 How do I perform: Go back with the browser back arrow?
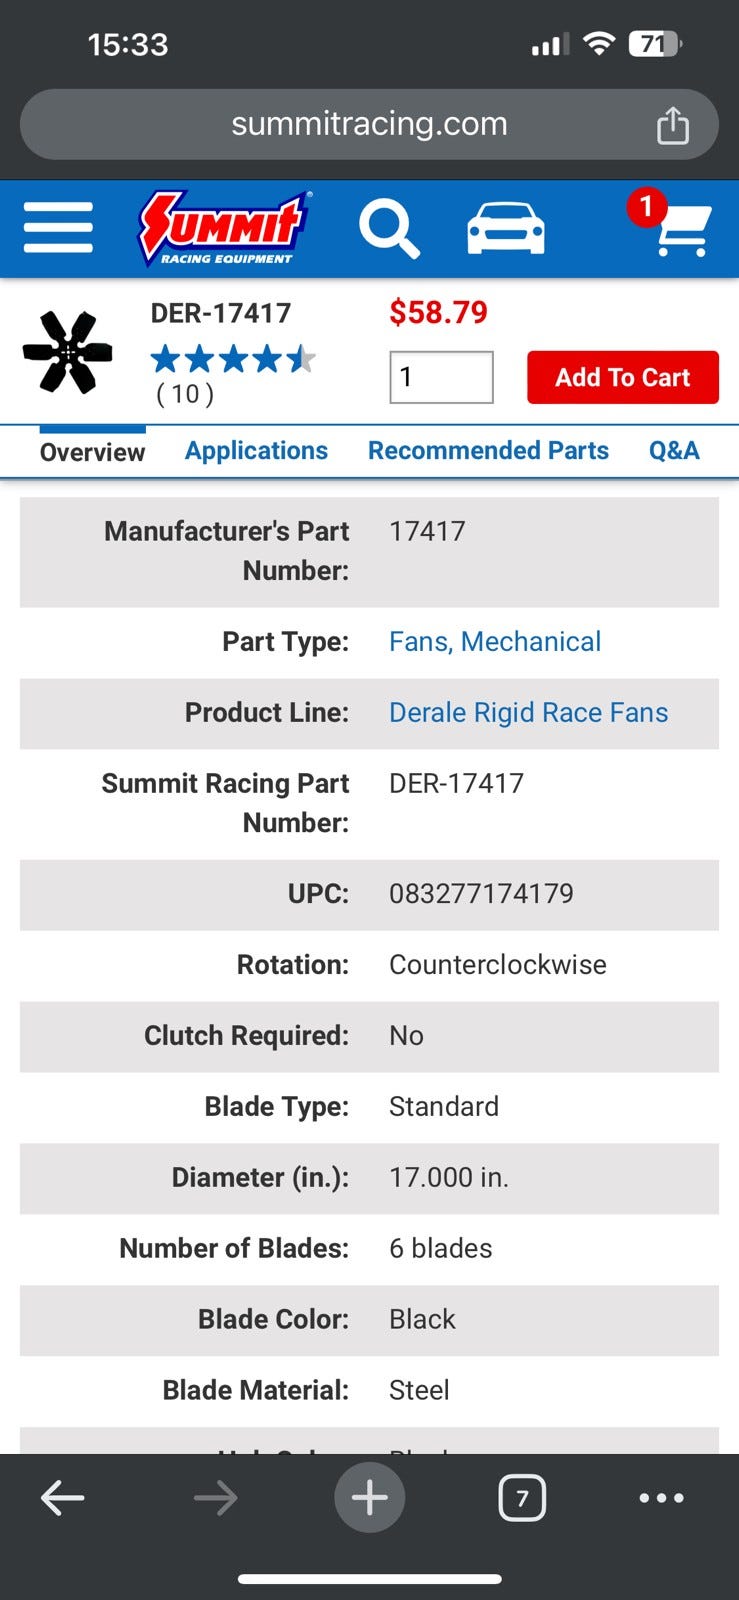tap(62, 1497)
